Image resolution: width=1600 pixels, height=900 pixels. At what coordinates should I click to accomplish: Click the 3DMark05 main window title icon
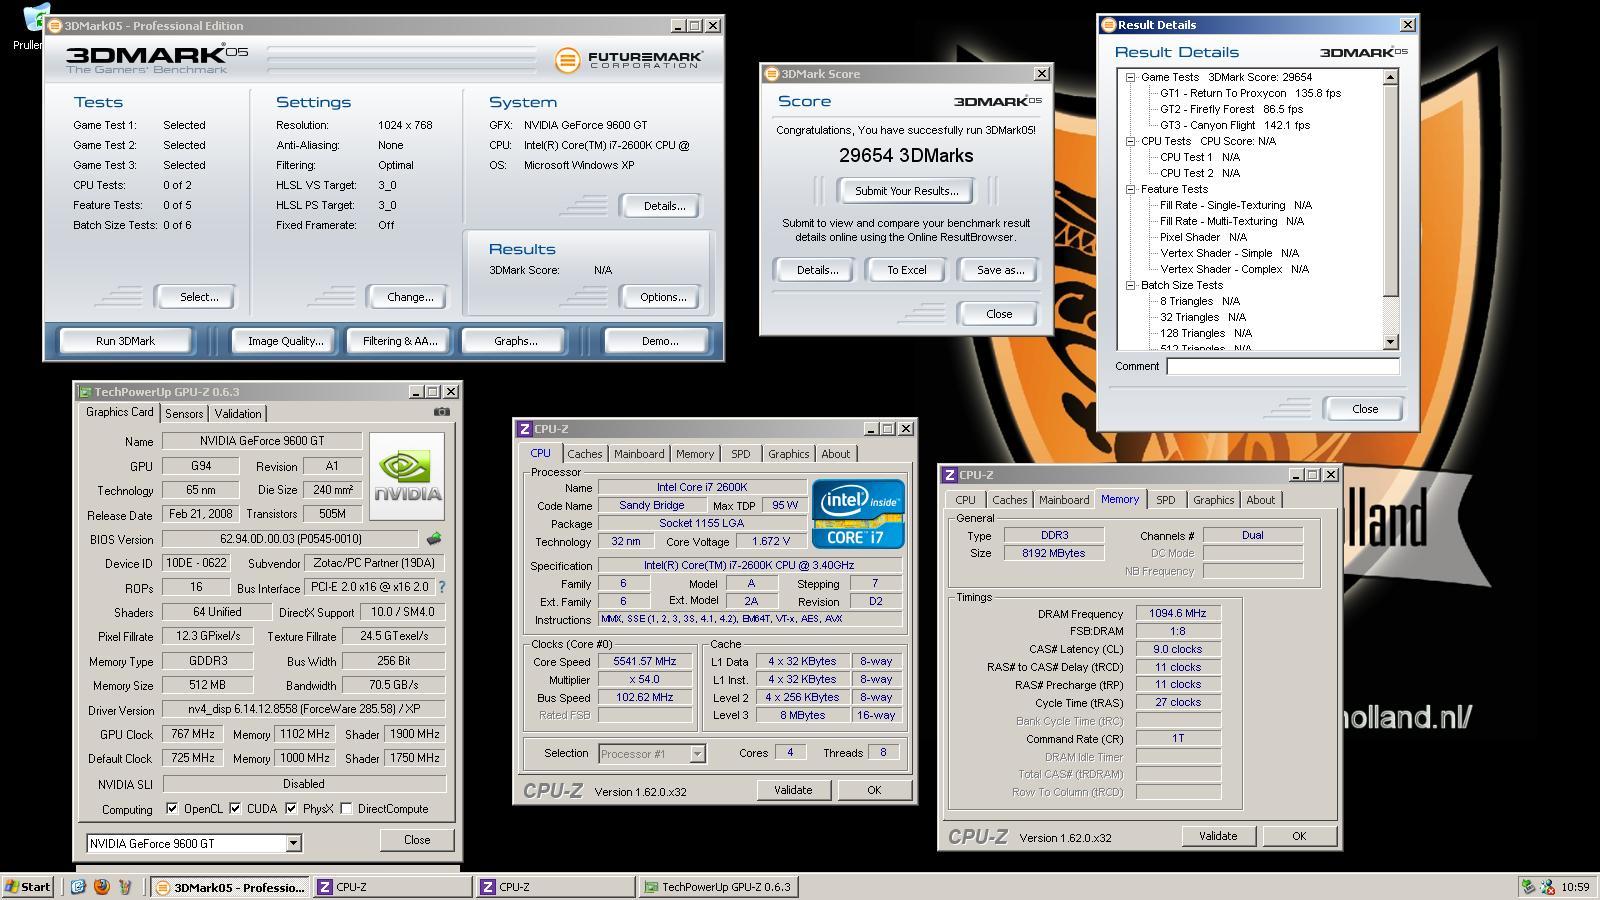click(54, 26)
